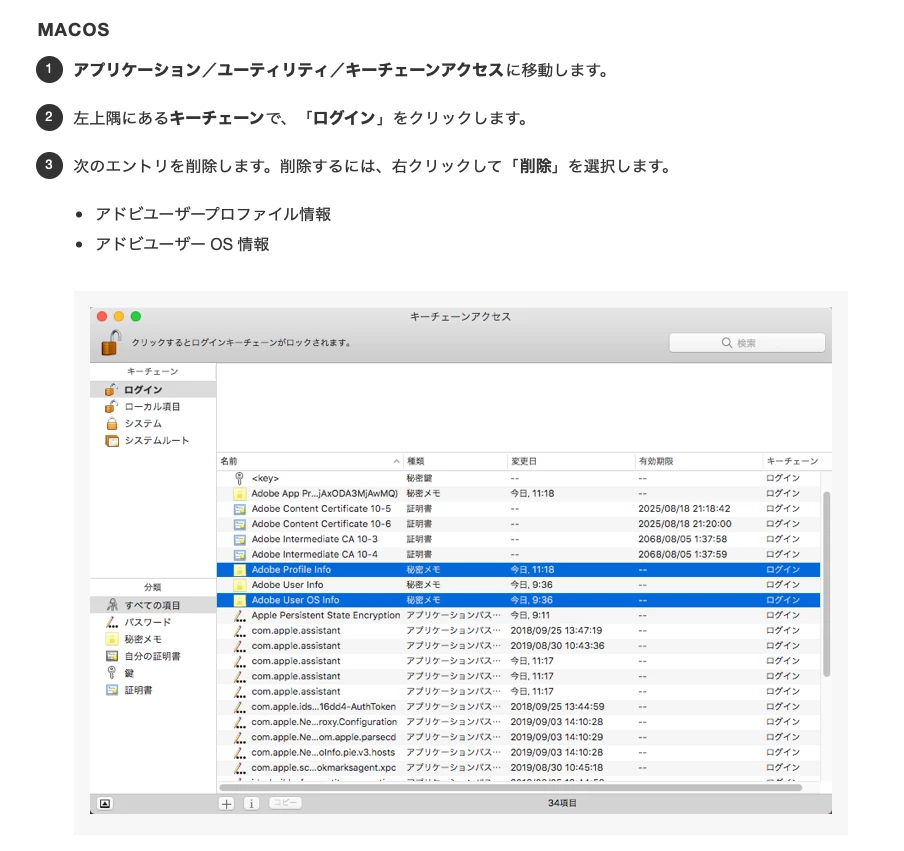Sort by the キーチェーン column header
This screenshot has width=904, height=851.
tap(797, 461)
